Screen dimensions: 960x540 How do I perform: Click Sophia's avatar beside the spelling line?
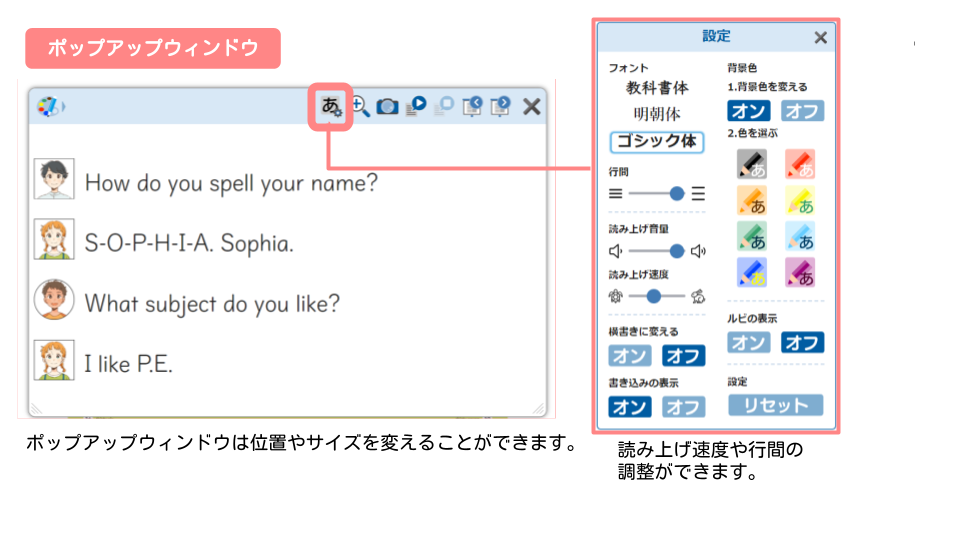pos(53,241)
